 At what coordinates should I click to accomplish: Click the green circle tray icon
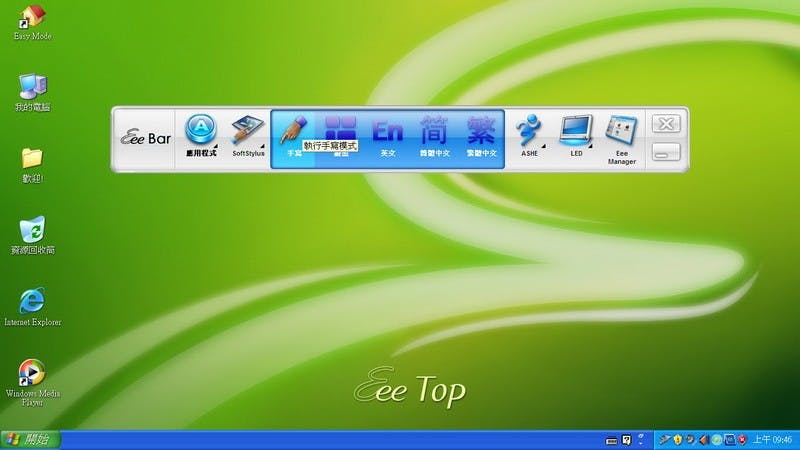point(716,440)
